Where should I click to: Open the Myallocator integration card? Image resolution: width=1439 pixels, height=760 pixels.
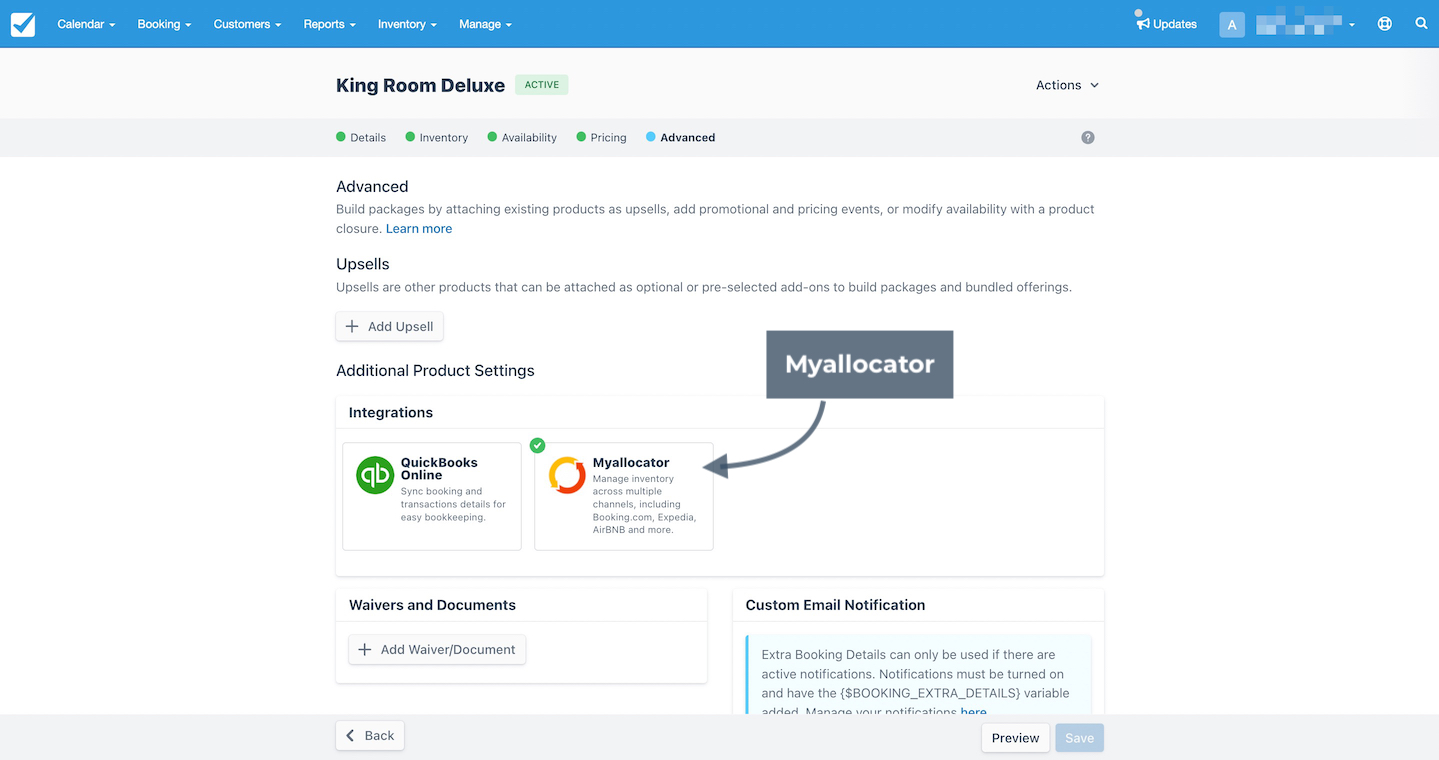624,496
